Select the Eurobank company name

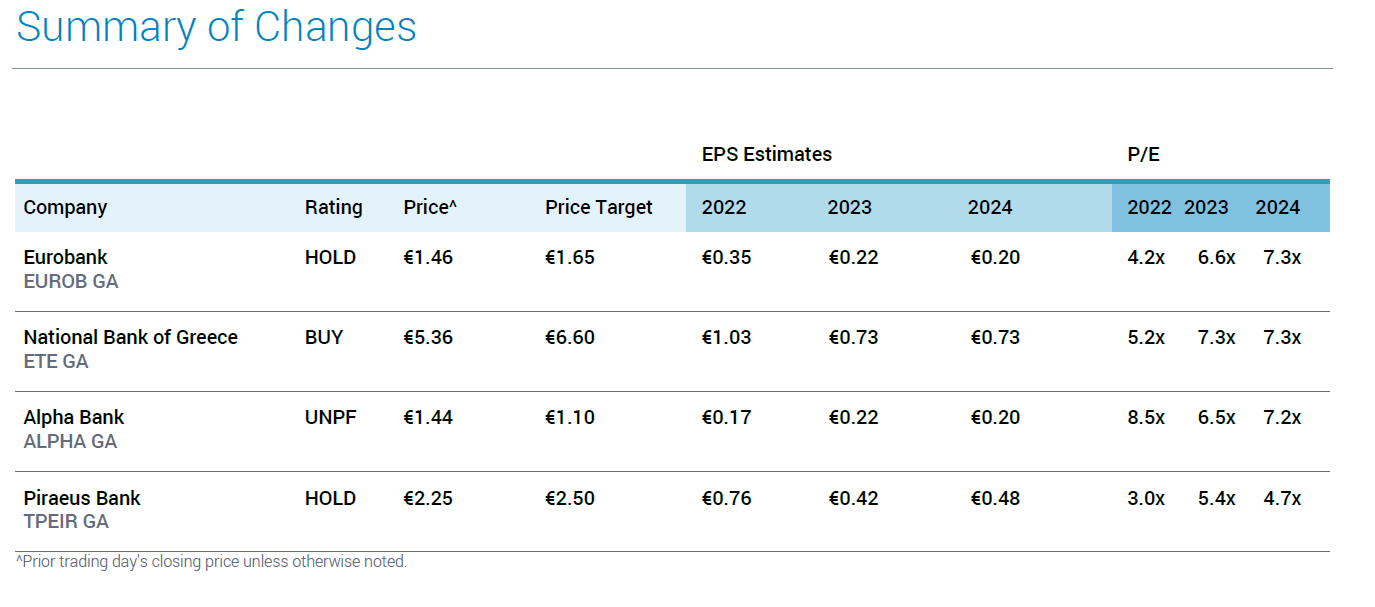click(x=65, y=257)
